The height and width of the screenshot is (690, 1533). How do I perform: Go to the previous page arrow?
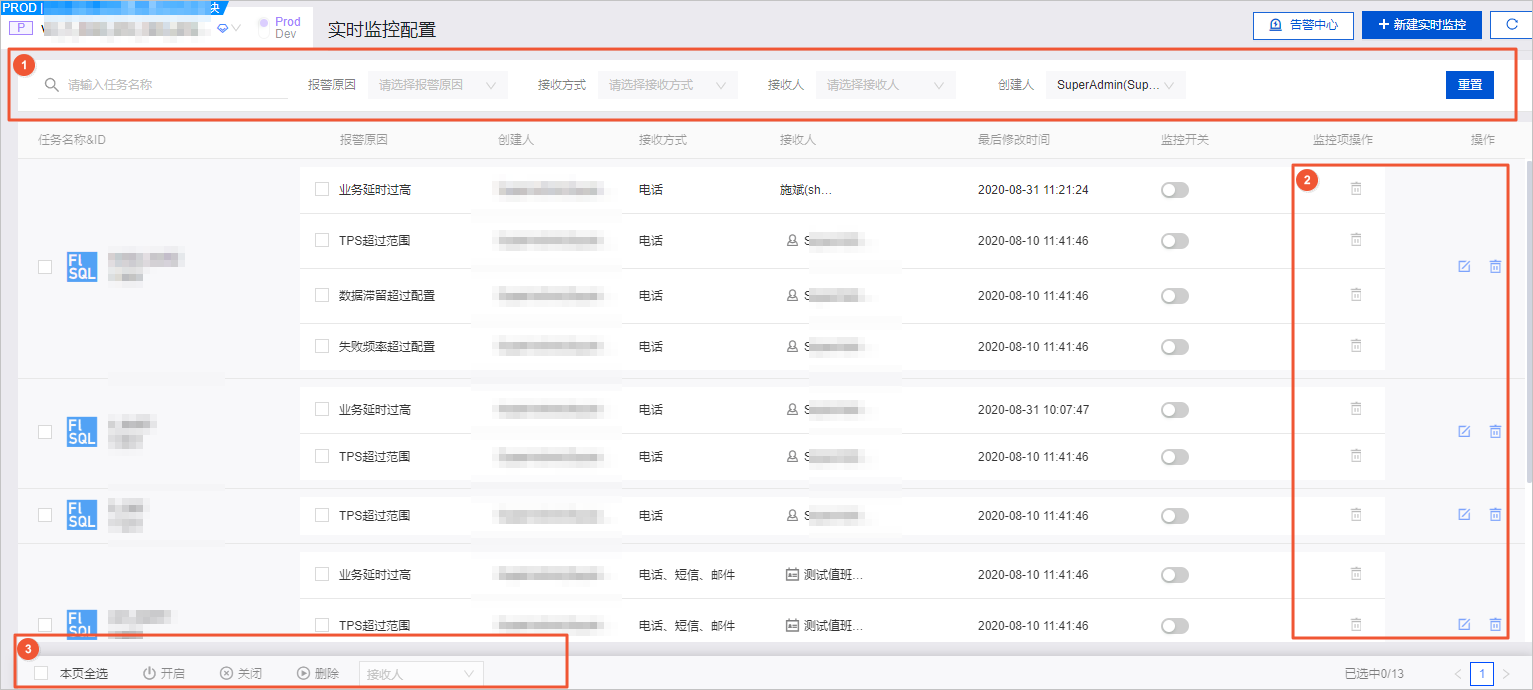point(1458,674)
